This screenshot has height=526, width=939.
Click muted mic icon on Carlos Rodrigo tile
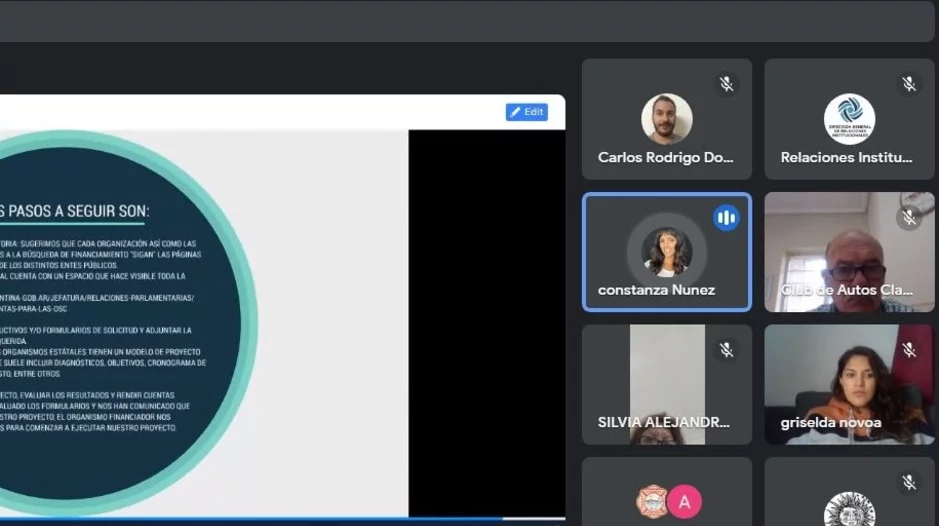click(x=726, y=84)
